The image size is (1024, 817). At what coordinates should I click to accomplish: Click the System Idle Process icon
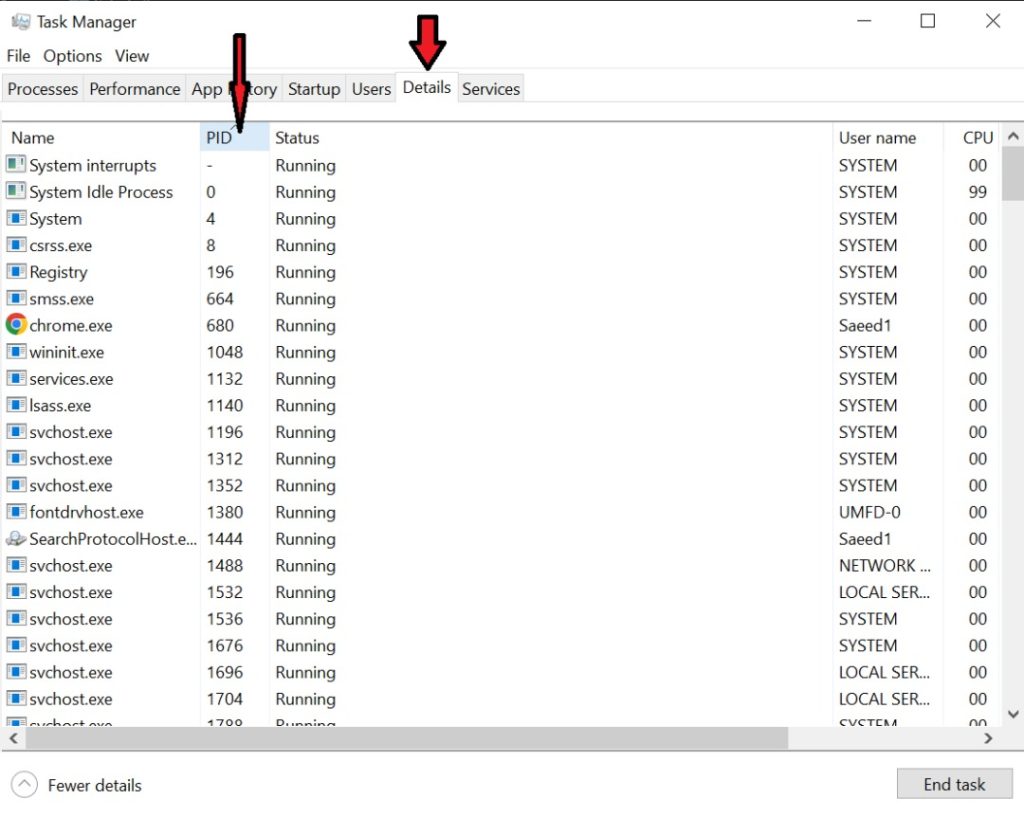point(16,192)
